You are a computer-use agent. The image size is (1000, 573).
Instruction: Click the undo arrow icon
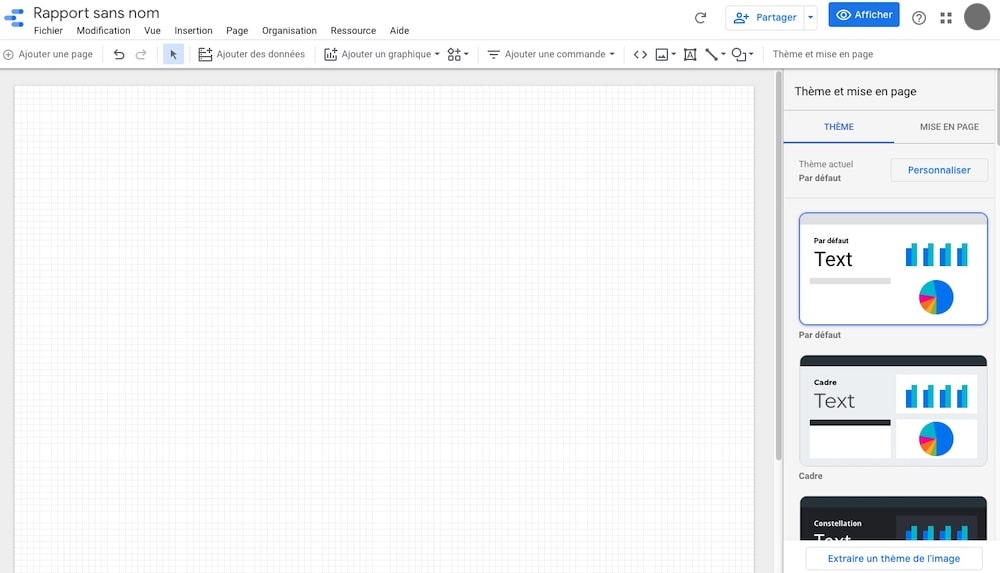point(119,54)
